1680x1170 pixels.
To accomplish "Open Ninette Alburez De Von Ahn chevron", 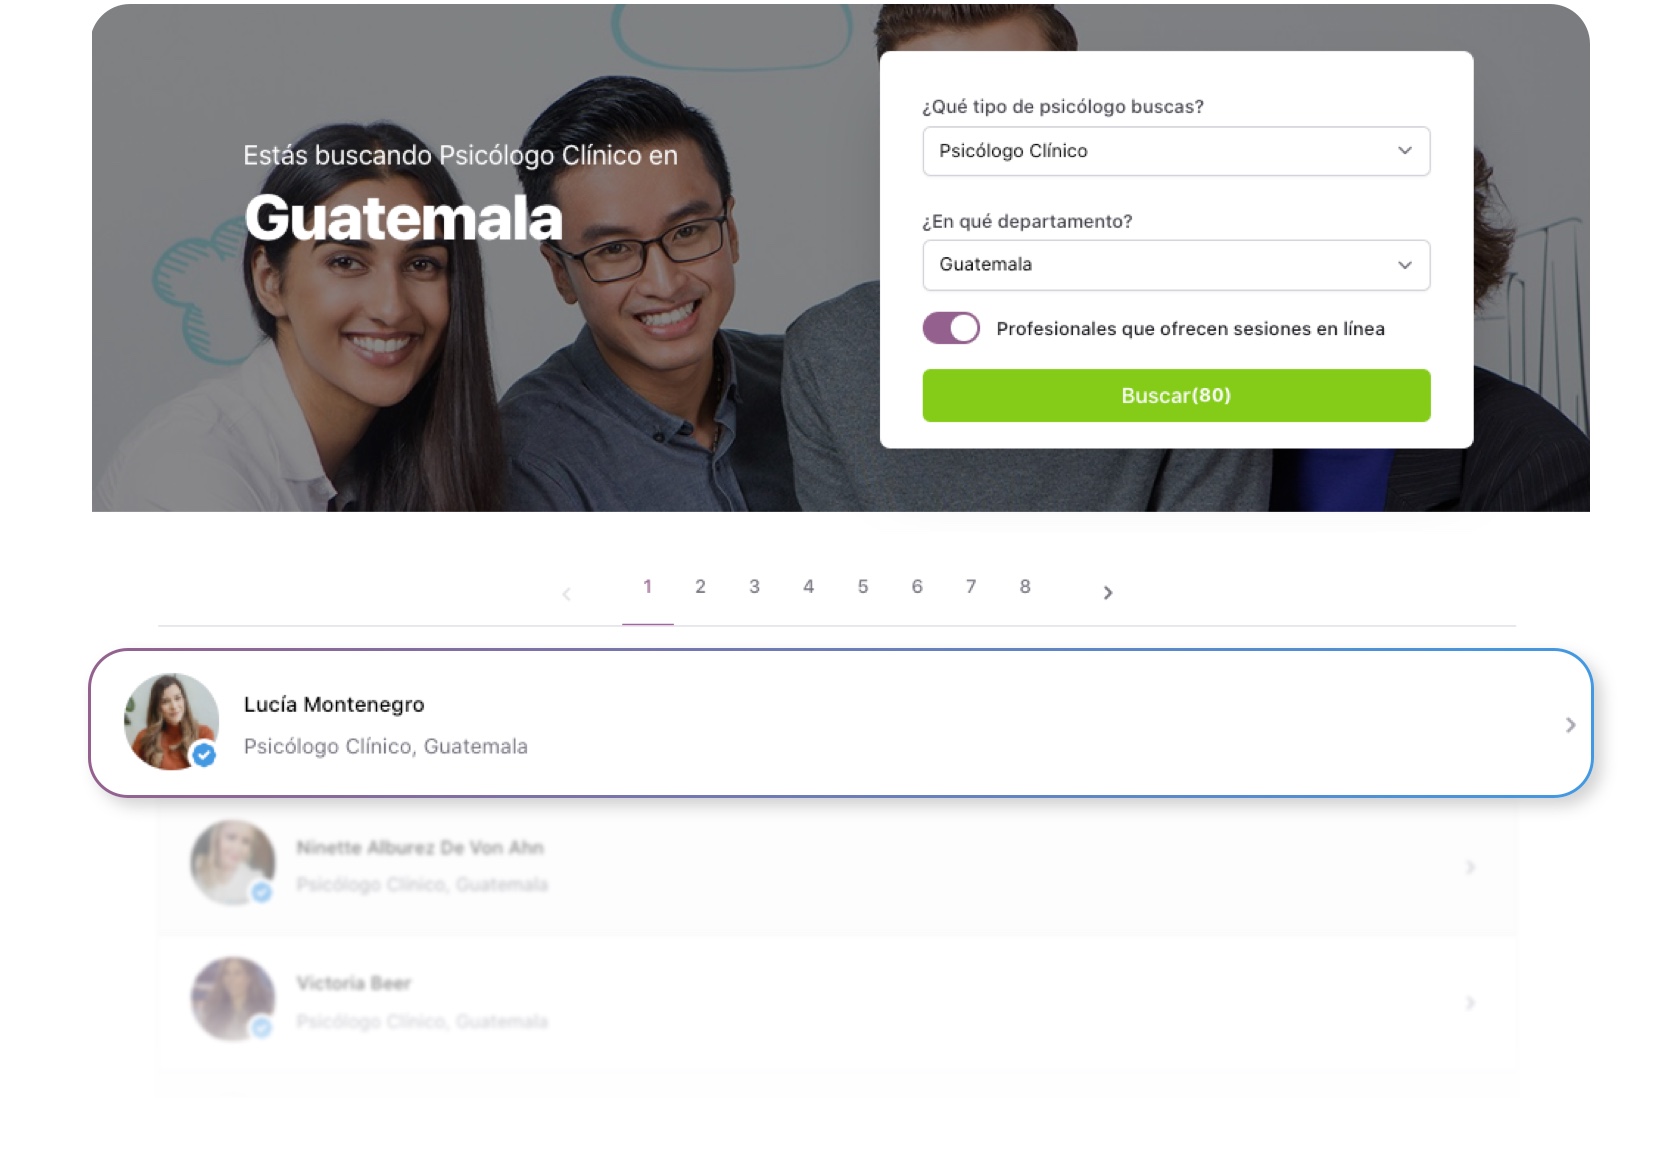I will point(1470,867).
